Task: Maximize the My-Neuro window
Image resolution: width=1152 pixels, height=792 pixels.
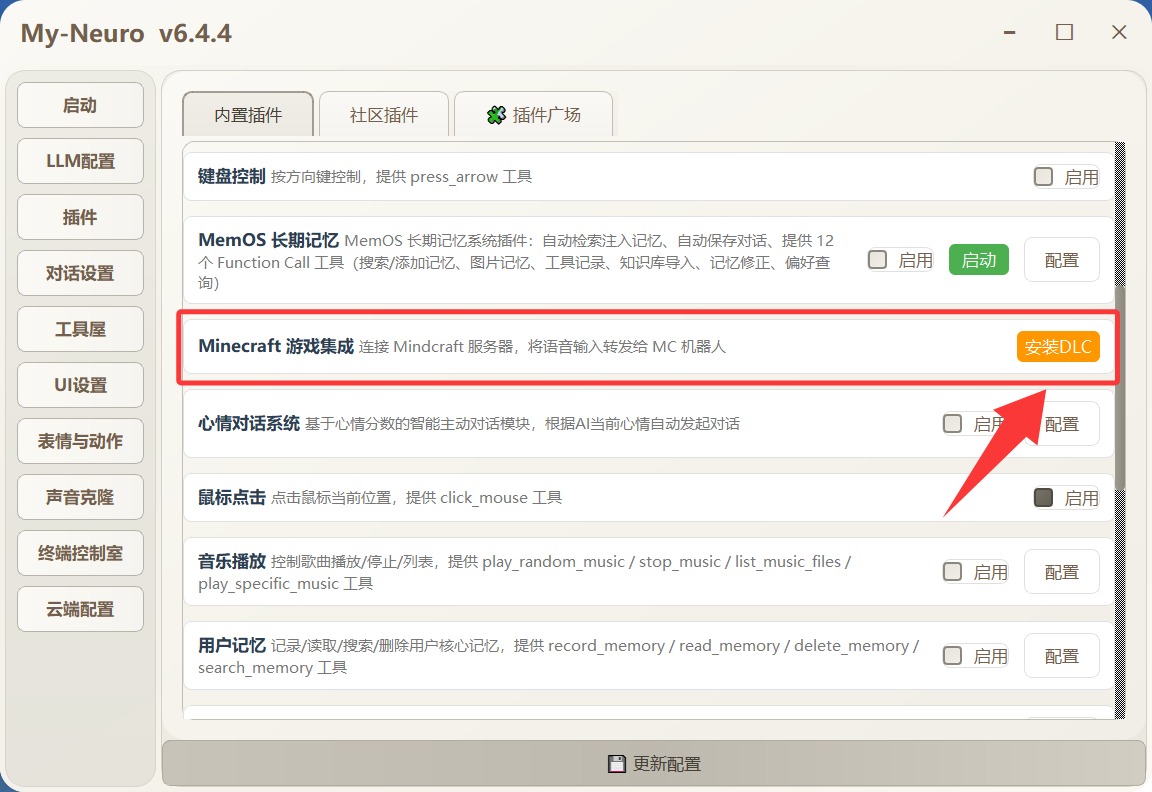Action: click(x=1064, y=32)
